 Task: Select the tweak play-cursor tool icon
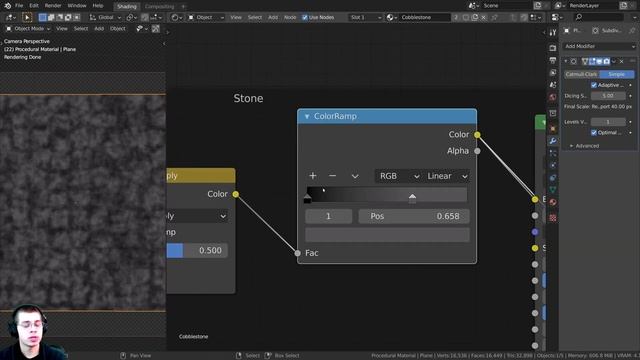coord(27,17)
